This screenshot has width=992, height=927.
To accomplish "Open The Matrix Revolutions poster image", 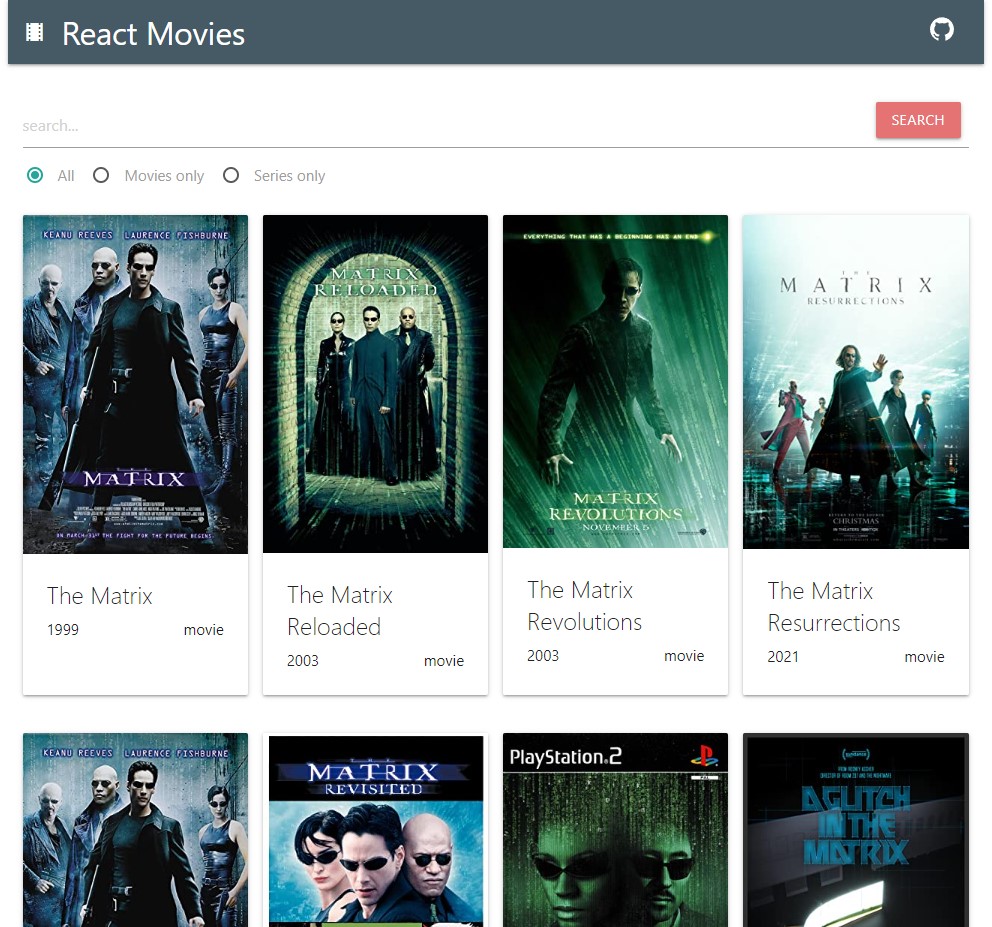I will click(x=615, y=382).
